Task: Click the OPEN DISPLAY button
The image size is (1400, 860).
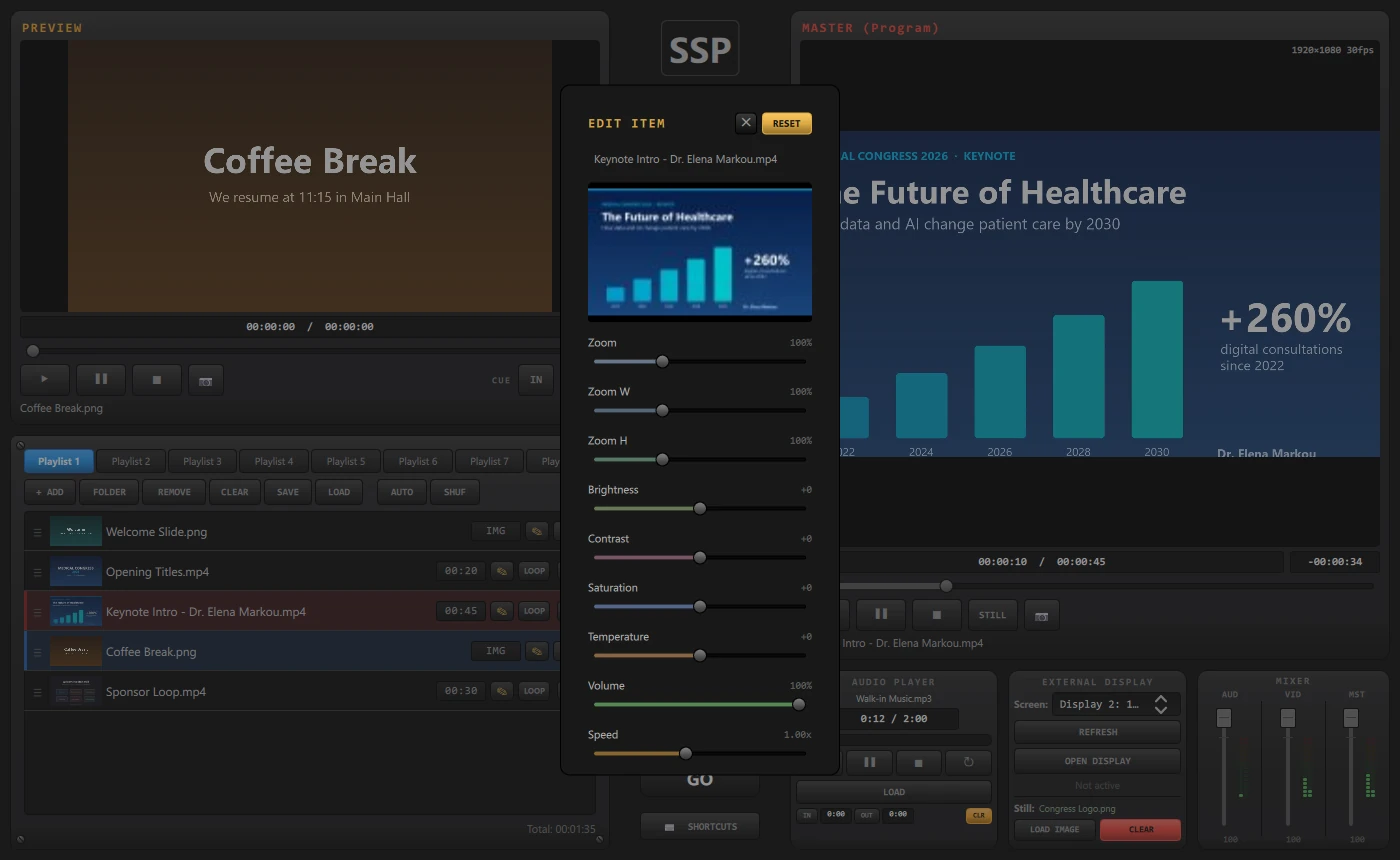Action: pos(1097,761)
